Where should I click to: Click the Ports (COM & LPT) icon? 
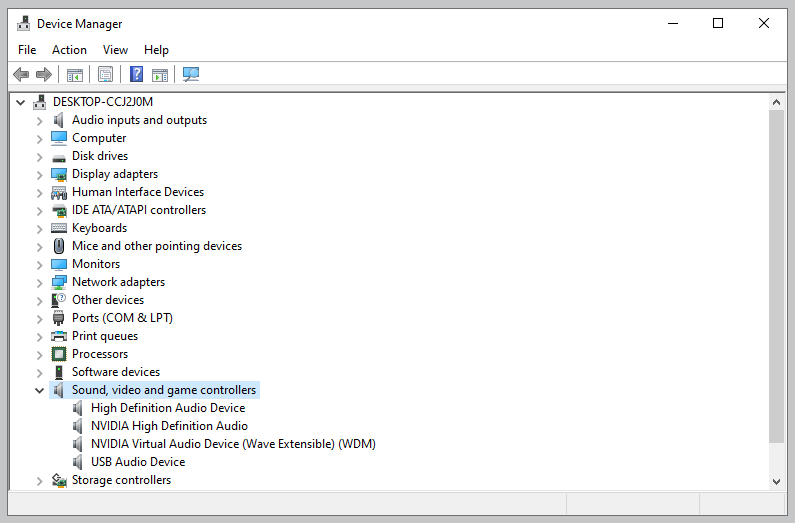tap(59, 318)
